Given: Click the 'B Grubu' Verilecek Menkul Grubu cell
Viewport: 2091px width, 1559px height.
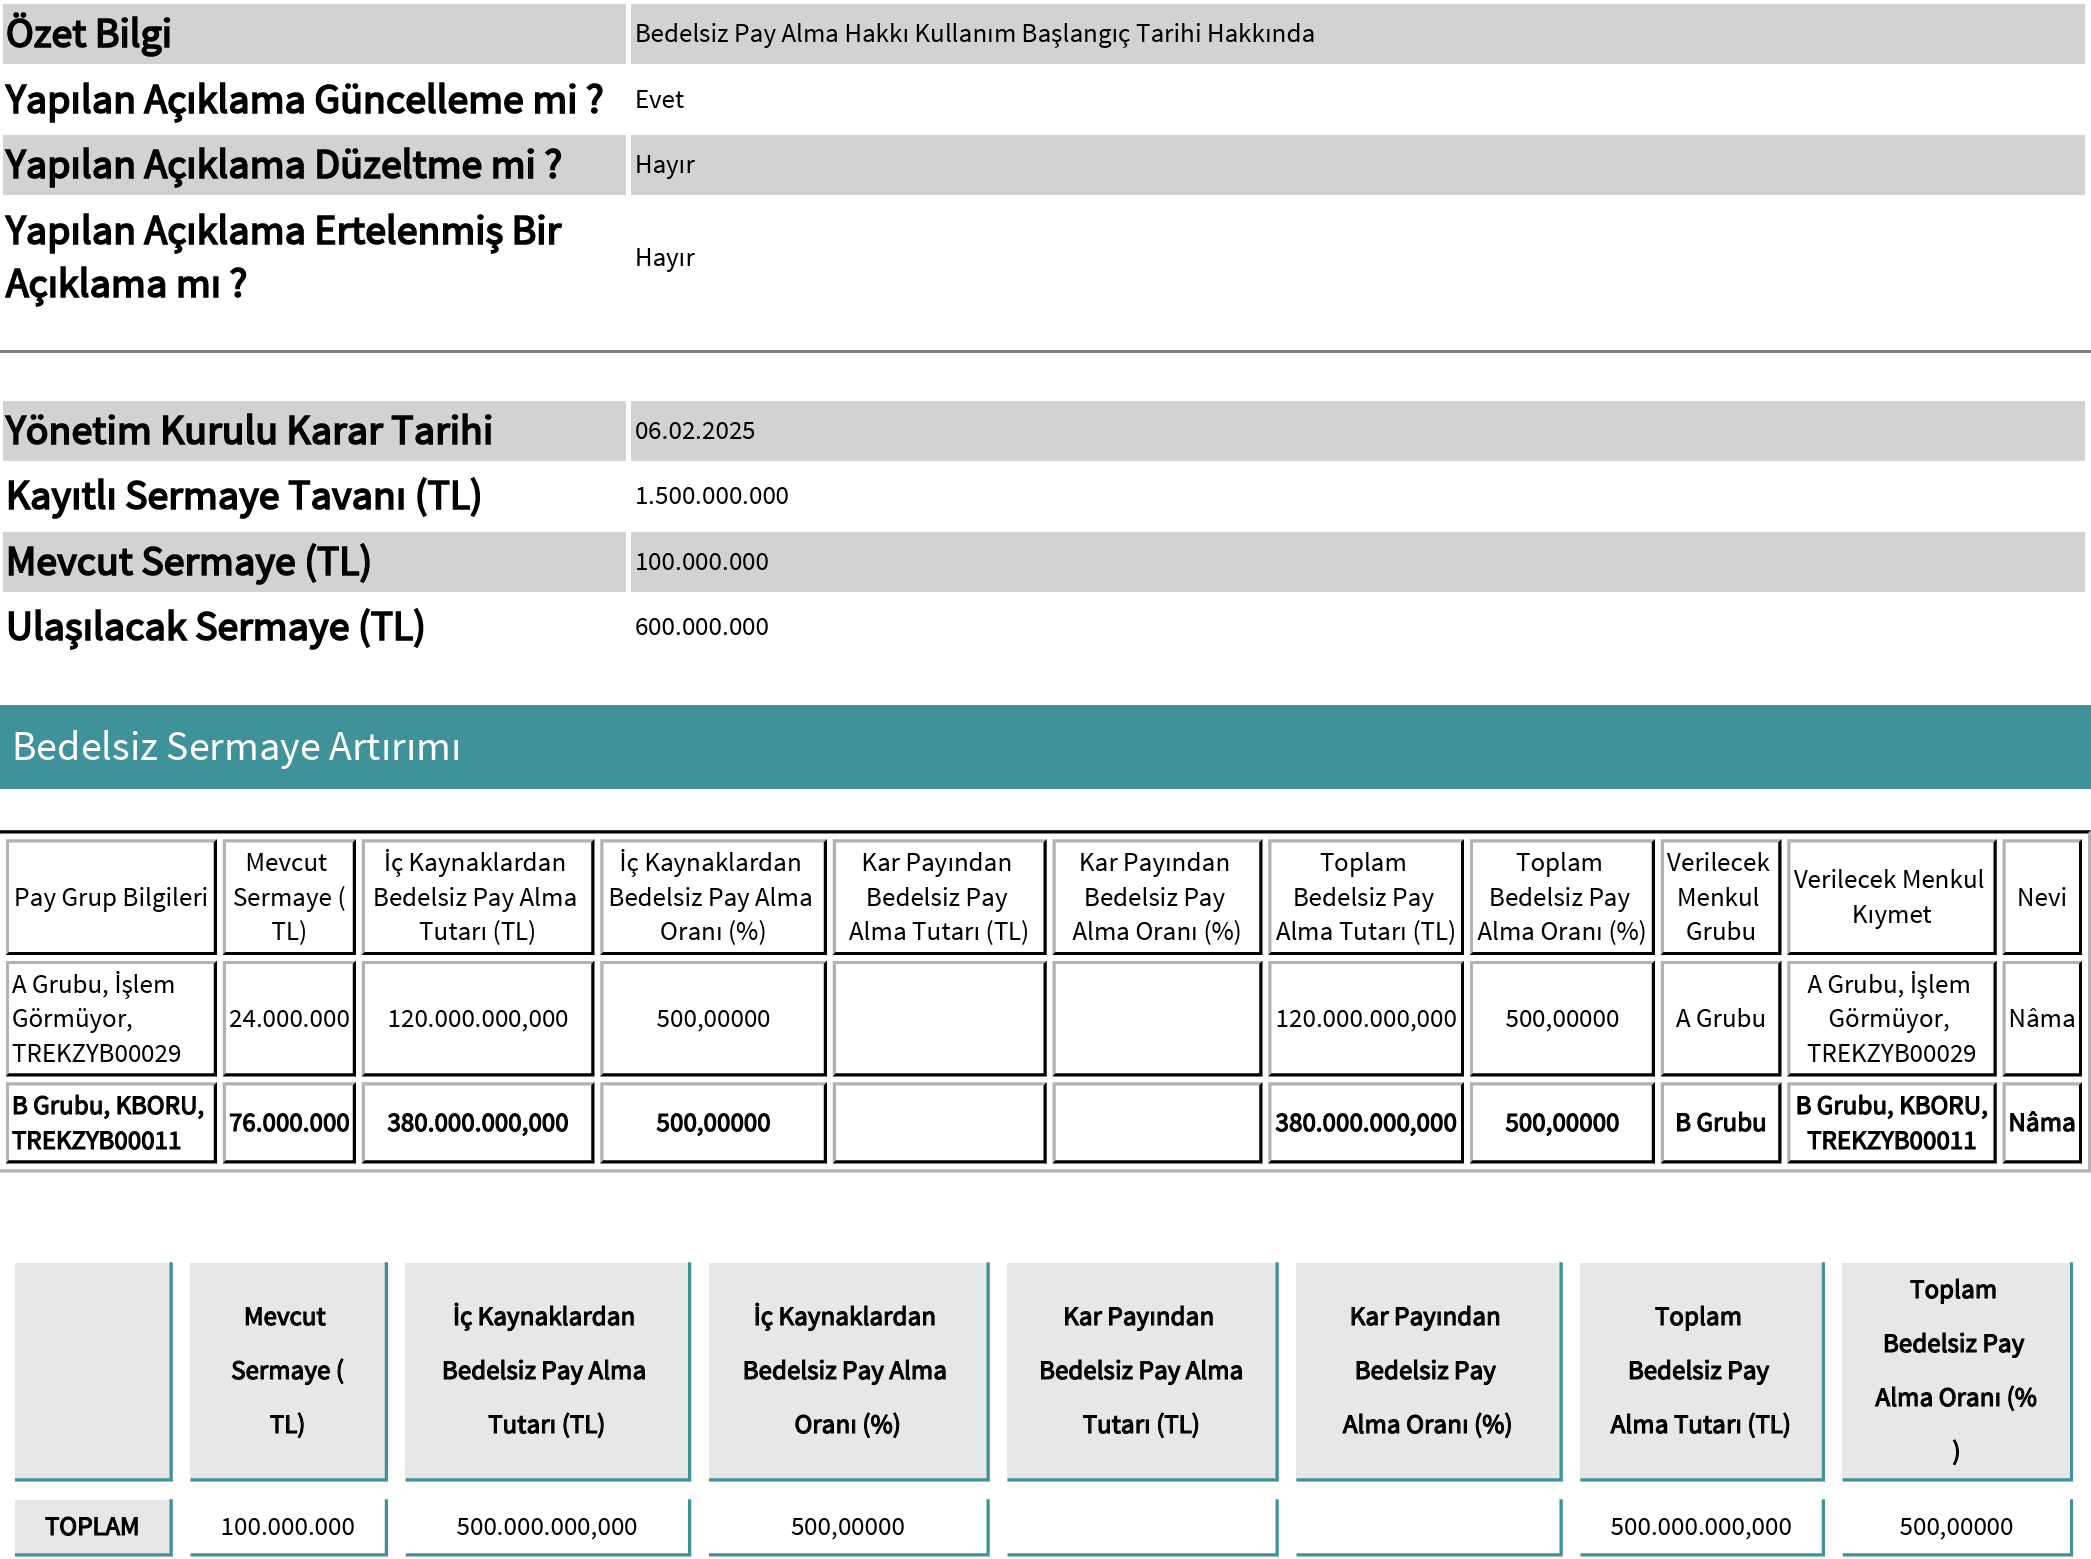Looking at the screenshot, I should (1720, 1123).
